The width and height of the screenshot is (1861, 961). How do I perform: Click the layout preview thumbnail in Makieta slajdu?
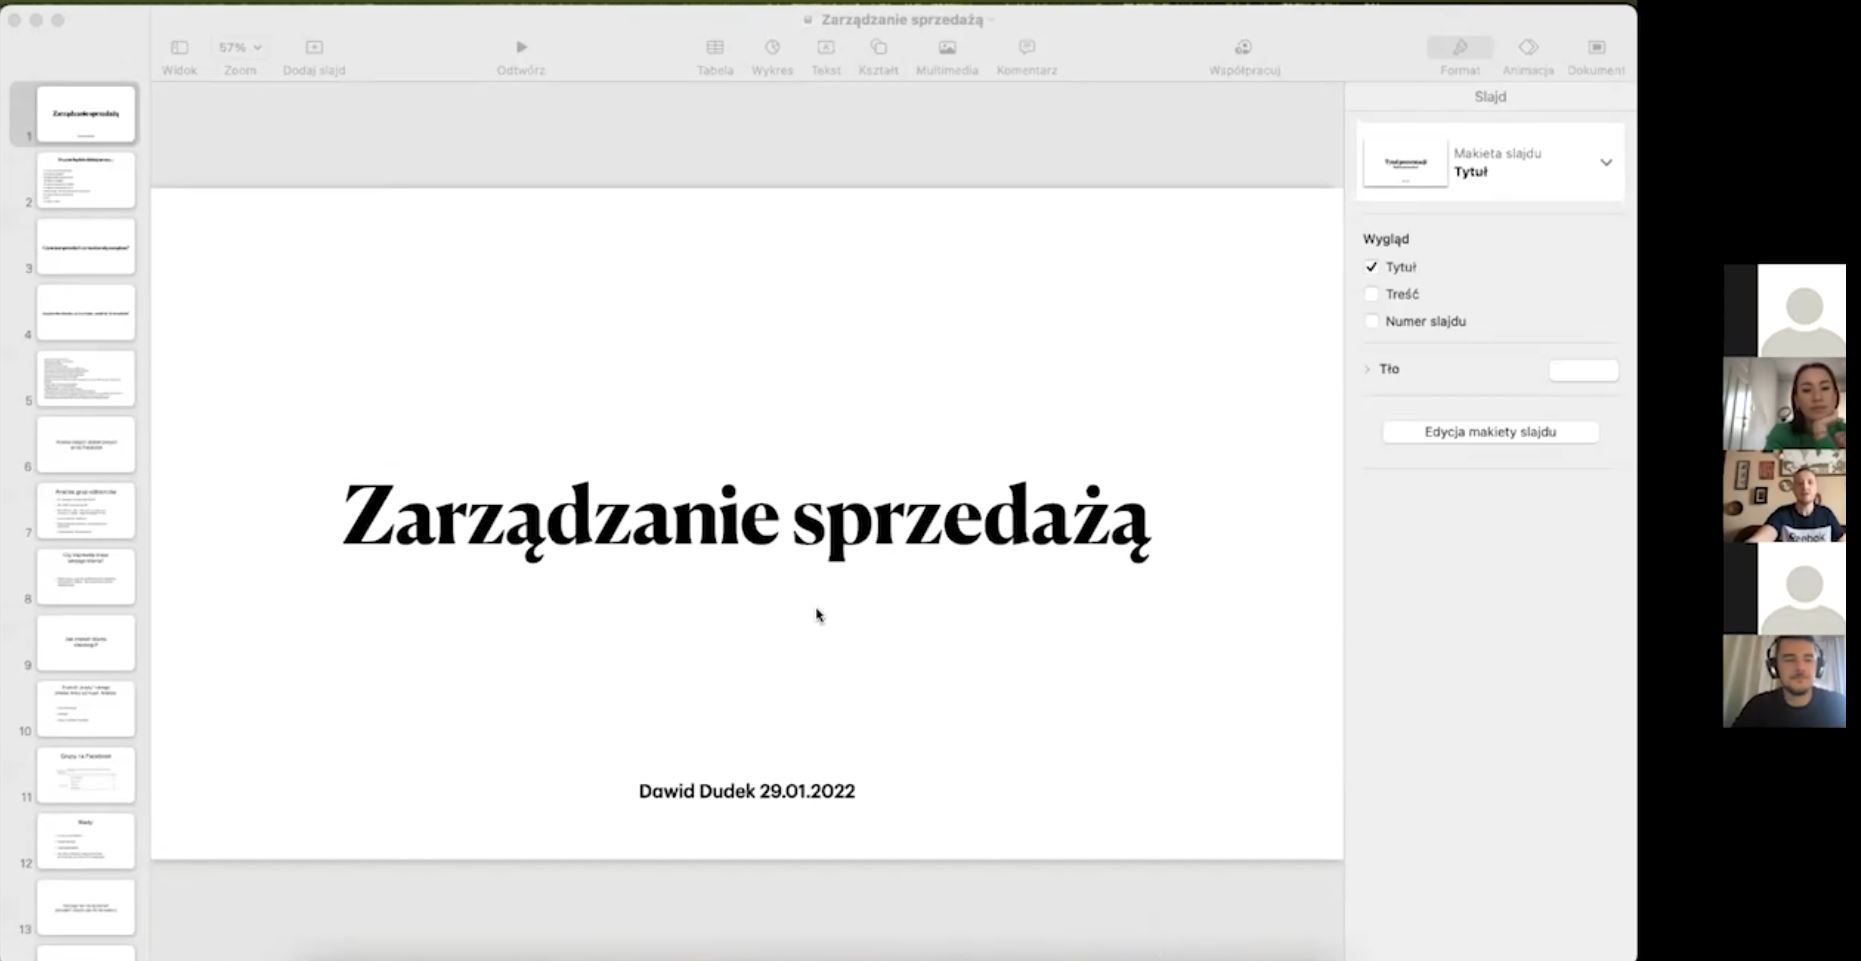coord(1405,163)
